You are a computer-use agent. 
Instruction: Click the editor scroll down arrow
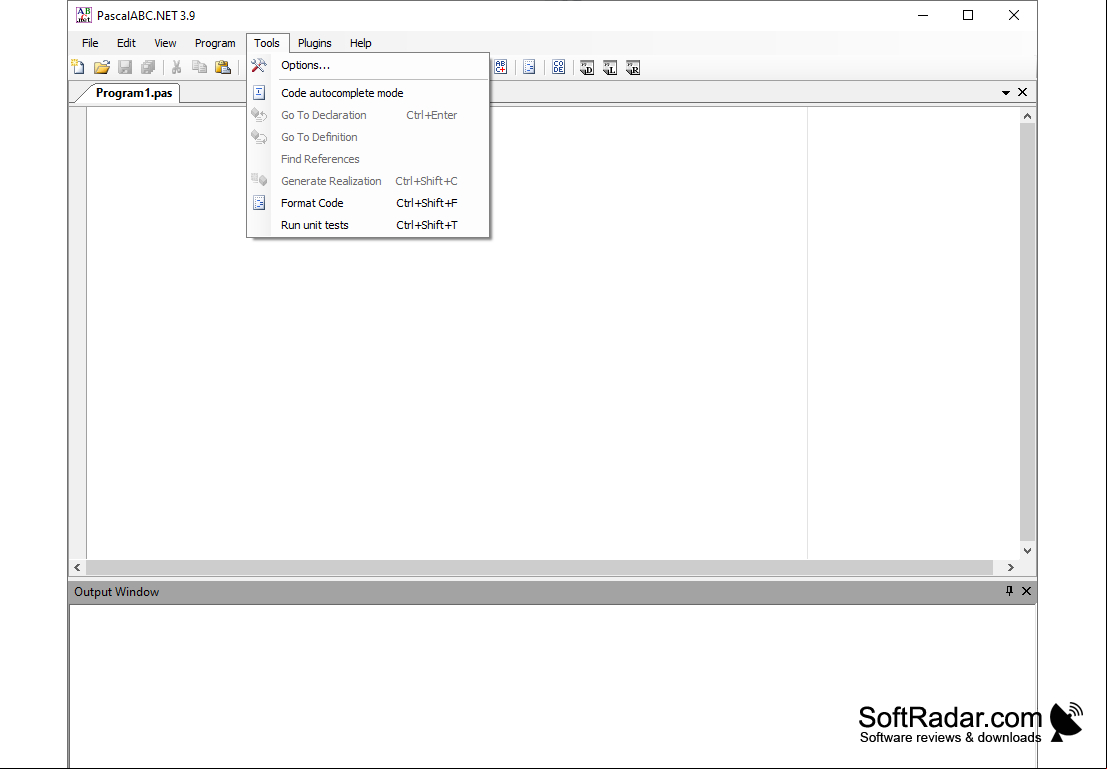[x=1027, y=551]
